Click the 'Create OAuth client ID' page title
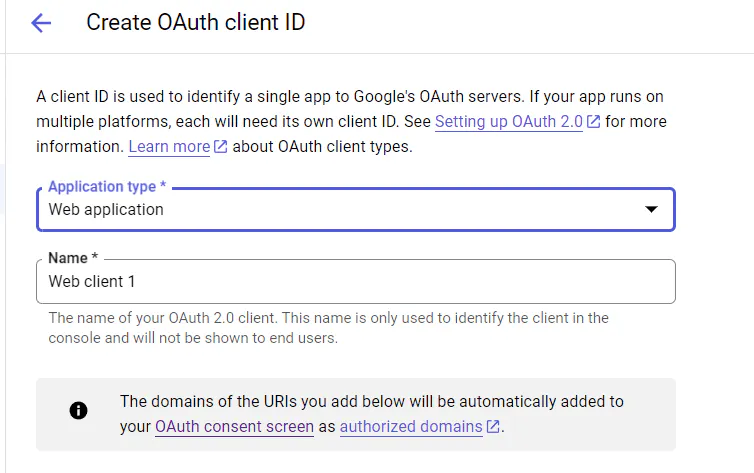Screen dimensions: 754x473 point(195,23)
